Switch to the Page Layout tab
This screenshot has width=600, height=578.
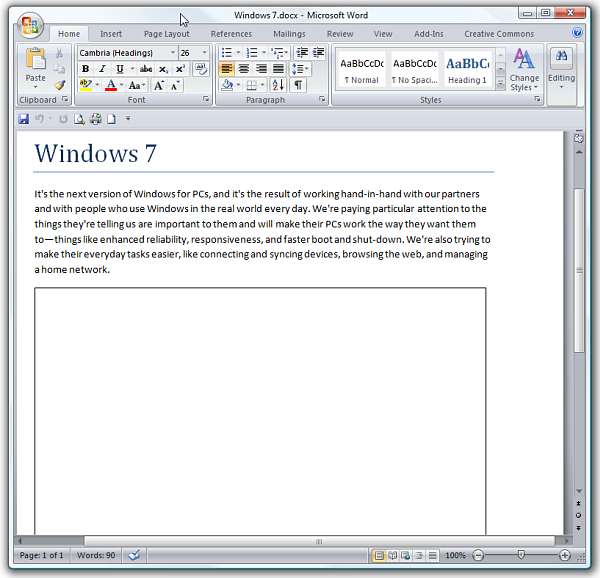pyautogui.click(x=166, y=34)
